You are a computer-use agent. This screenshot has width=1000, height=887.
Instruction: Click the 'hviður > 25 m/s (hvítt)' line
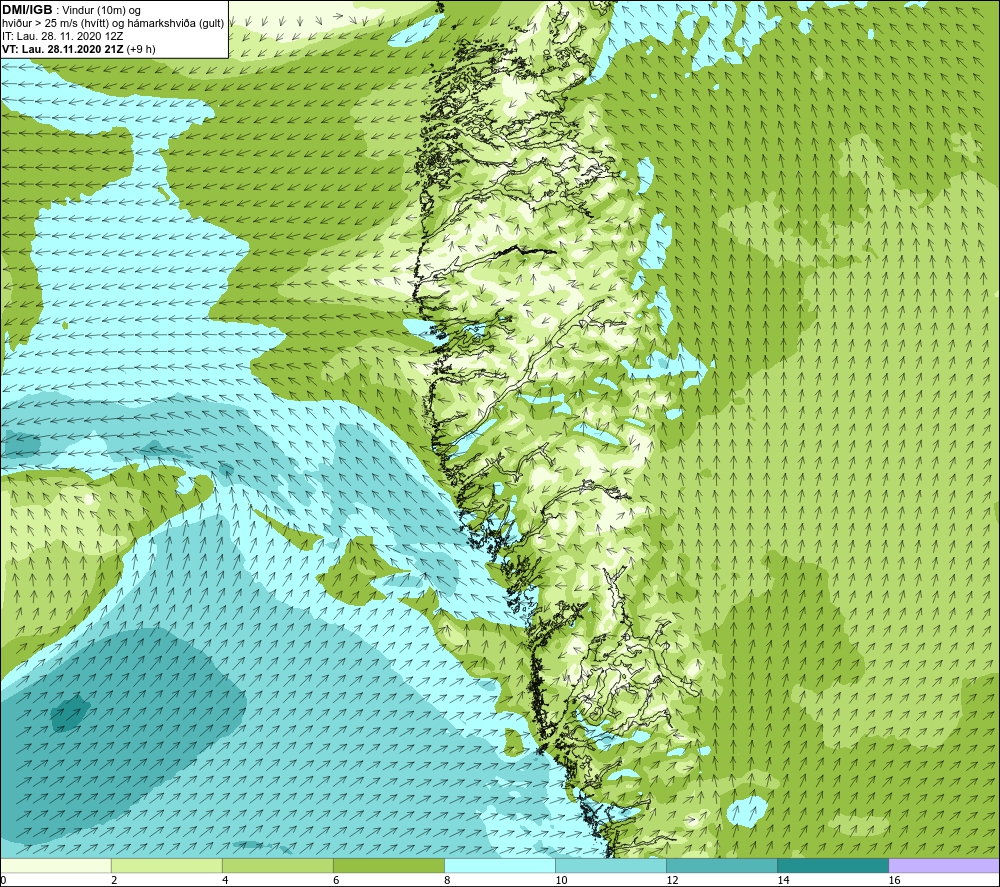pos(113,24)
